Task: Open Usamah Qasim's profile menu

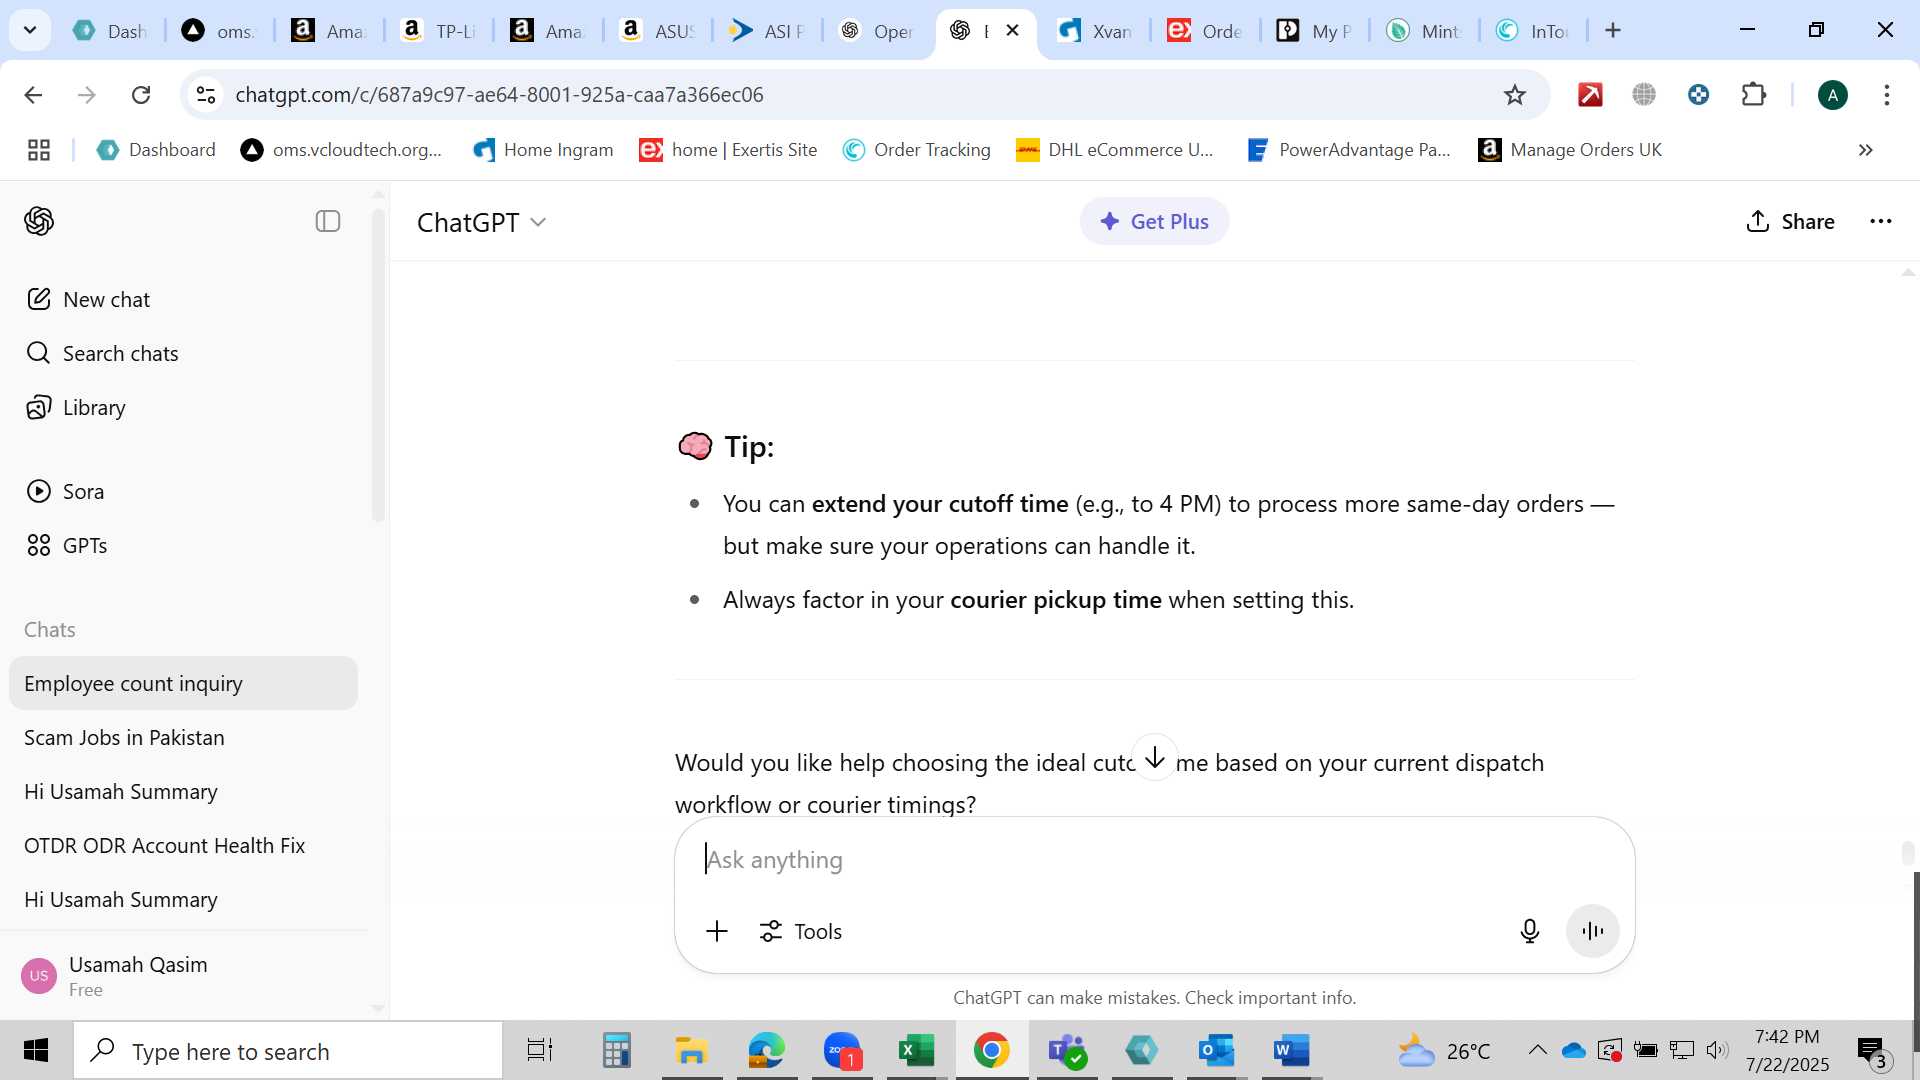Action: (x=183, y=975)
